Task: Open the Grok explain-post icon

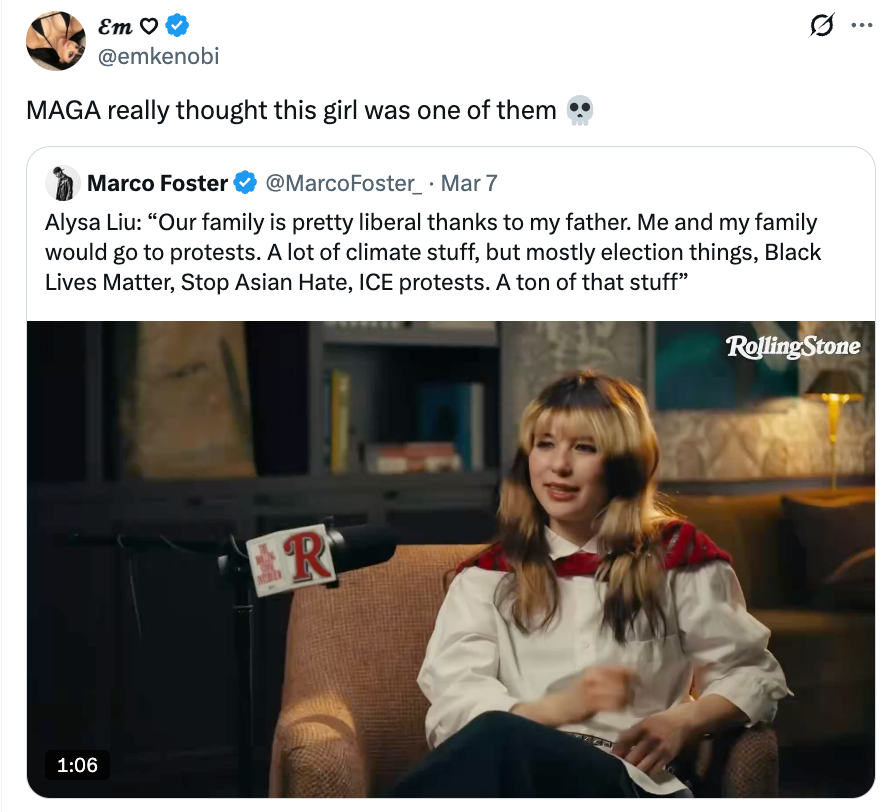Action: 821,28
